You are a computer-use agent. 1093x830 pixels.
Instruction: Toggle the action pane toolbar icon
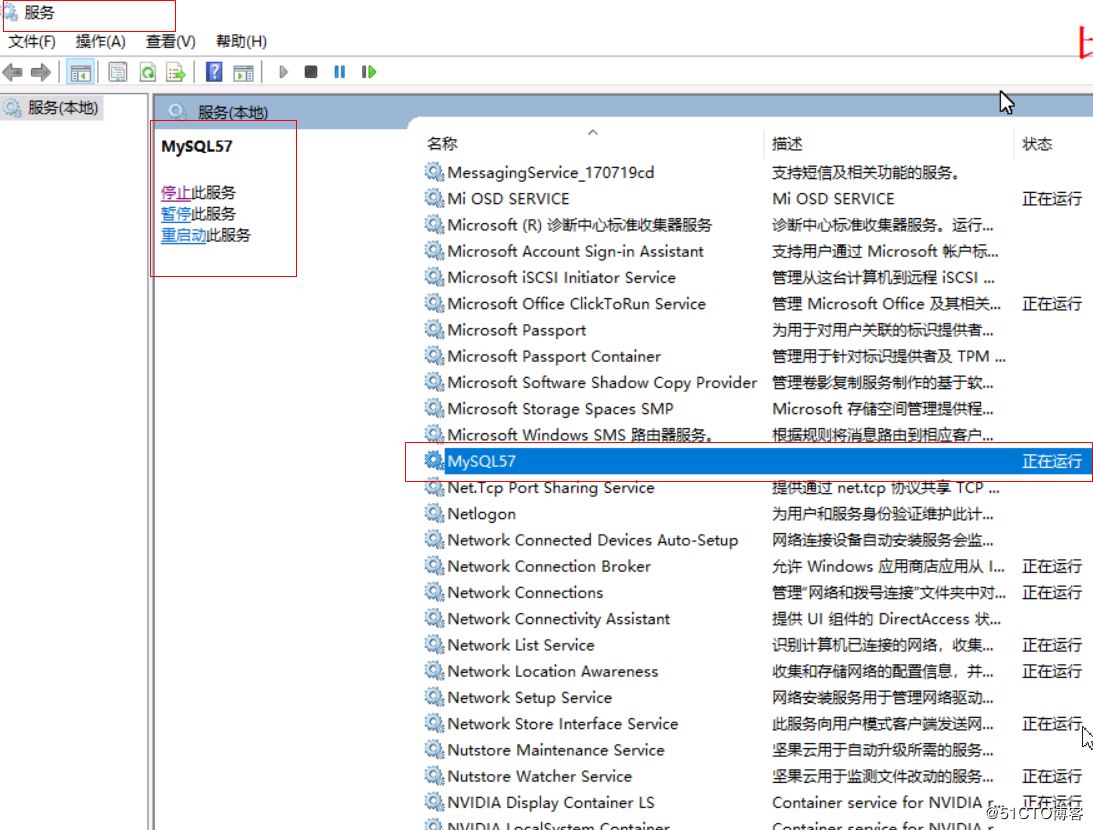[x=243, y=72]
